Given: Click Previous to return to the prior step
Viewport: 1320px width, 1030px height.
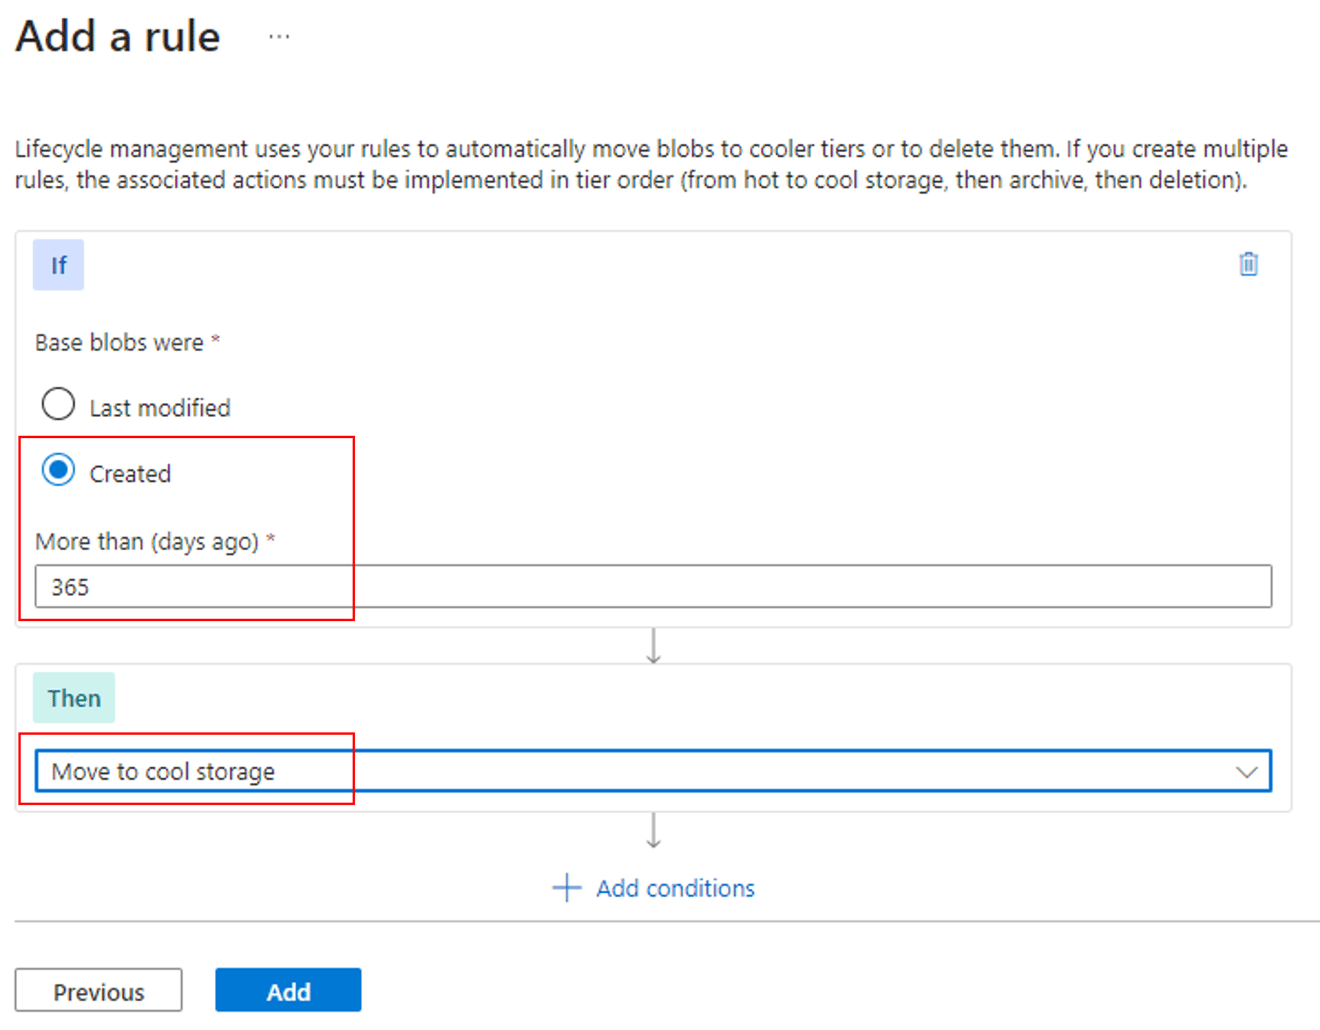Looking at the screenshot, I should tap(98, 991).
